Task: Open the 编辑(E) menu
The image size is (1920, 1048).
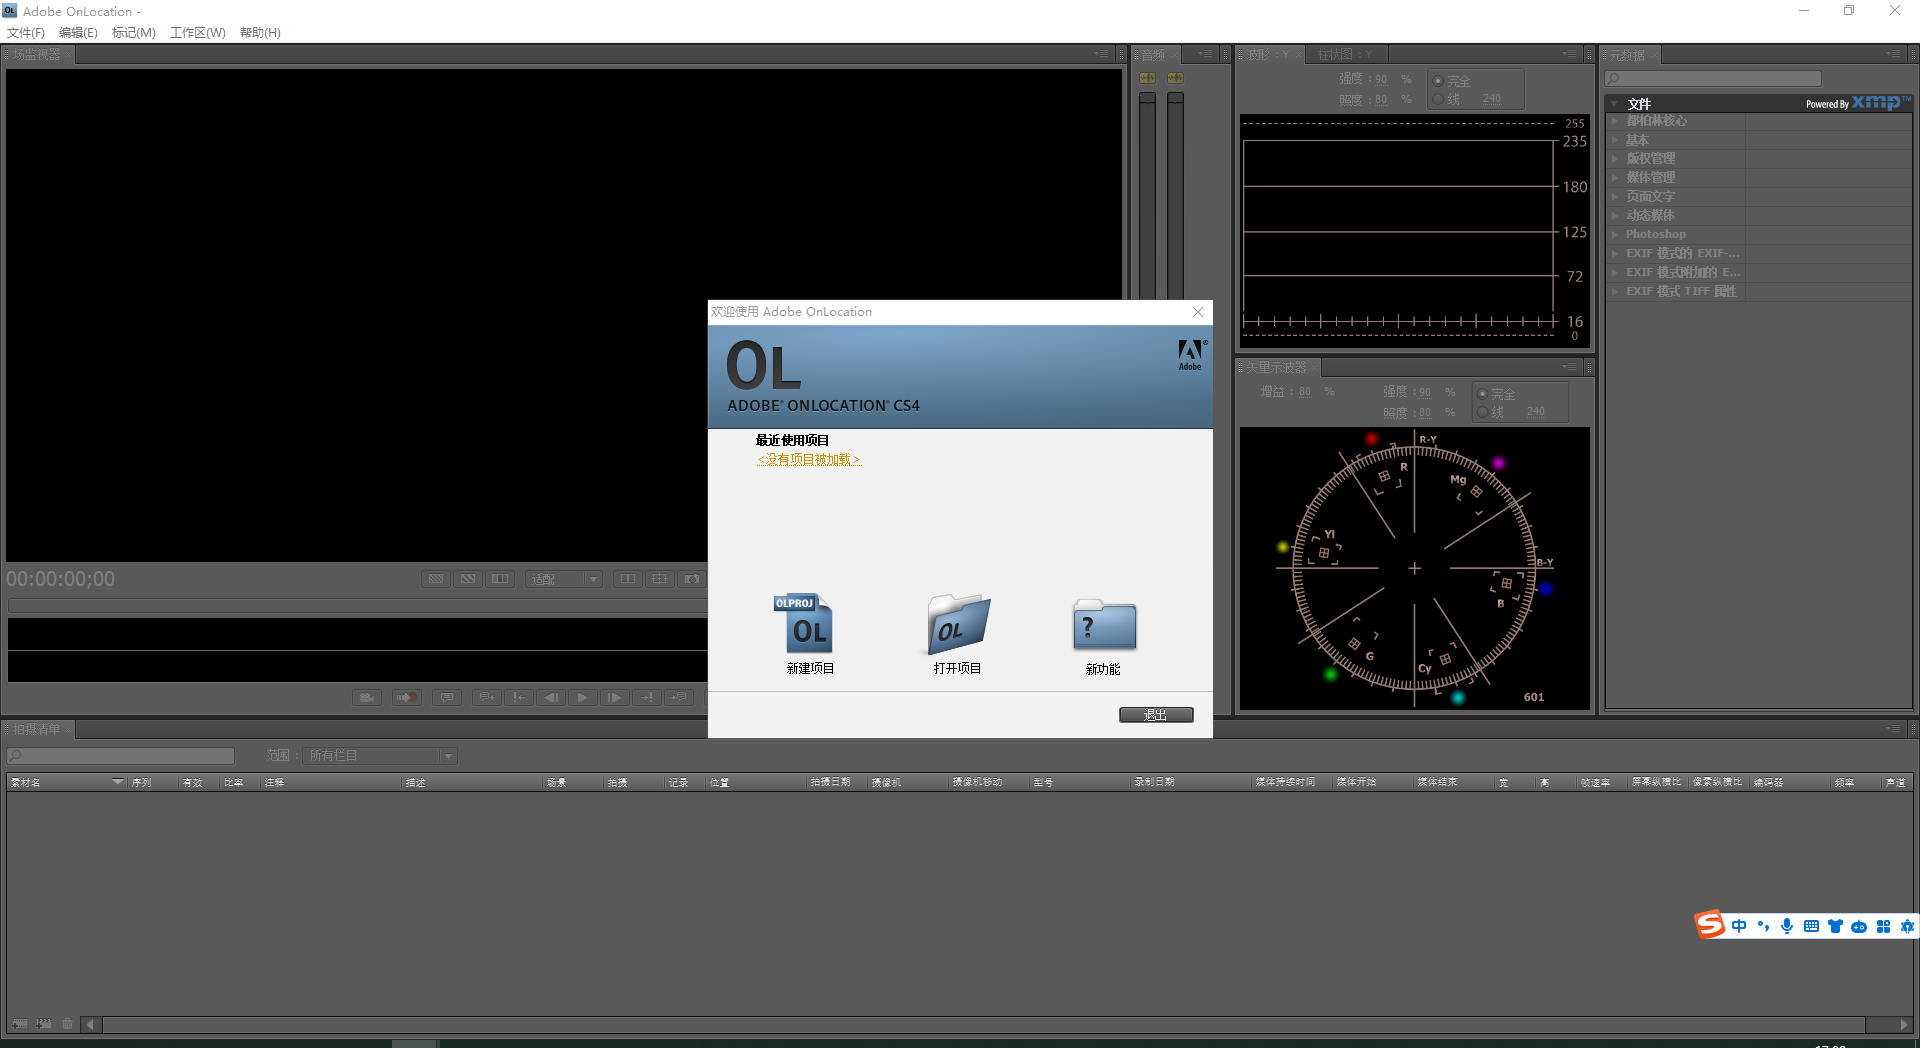Action: coord(78,33)
